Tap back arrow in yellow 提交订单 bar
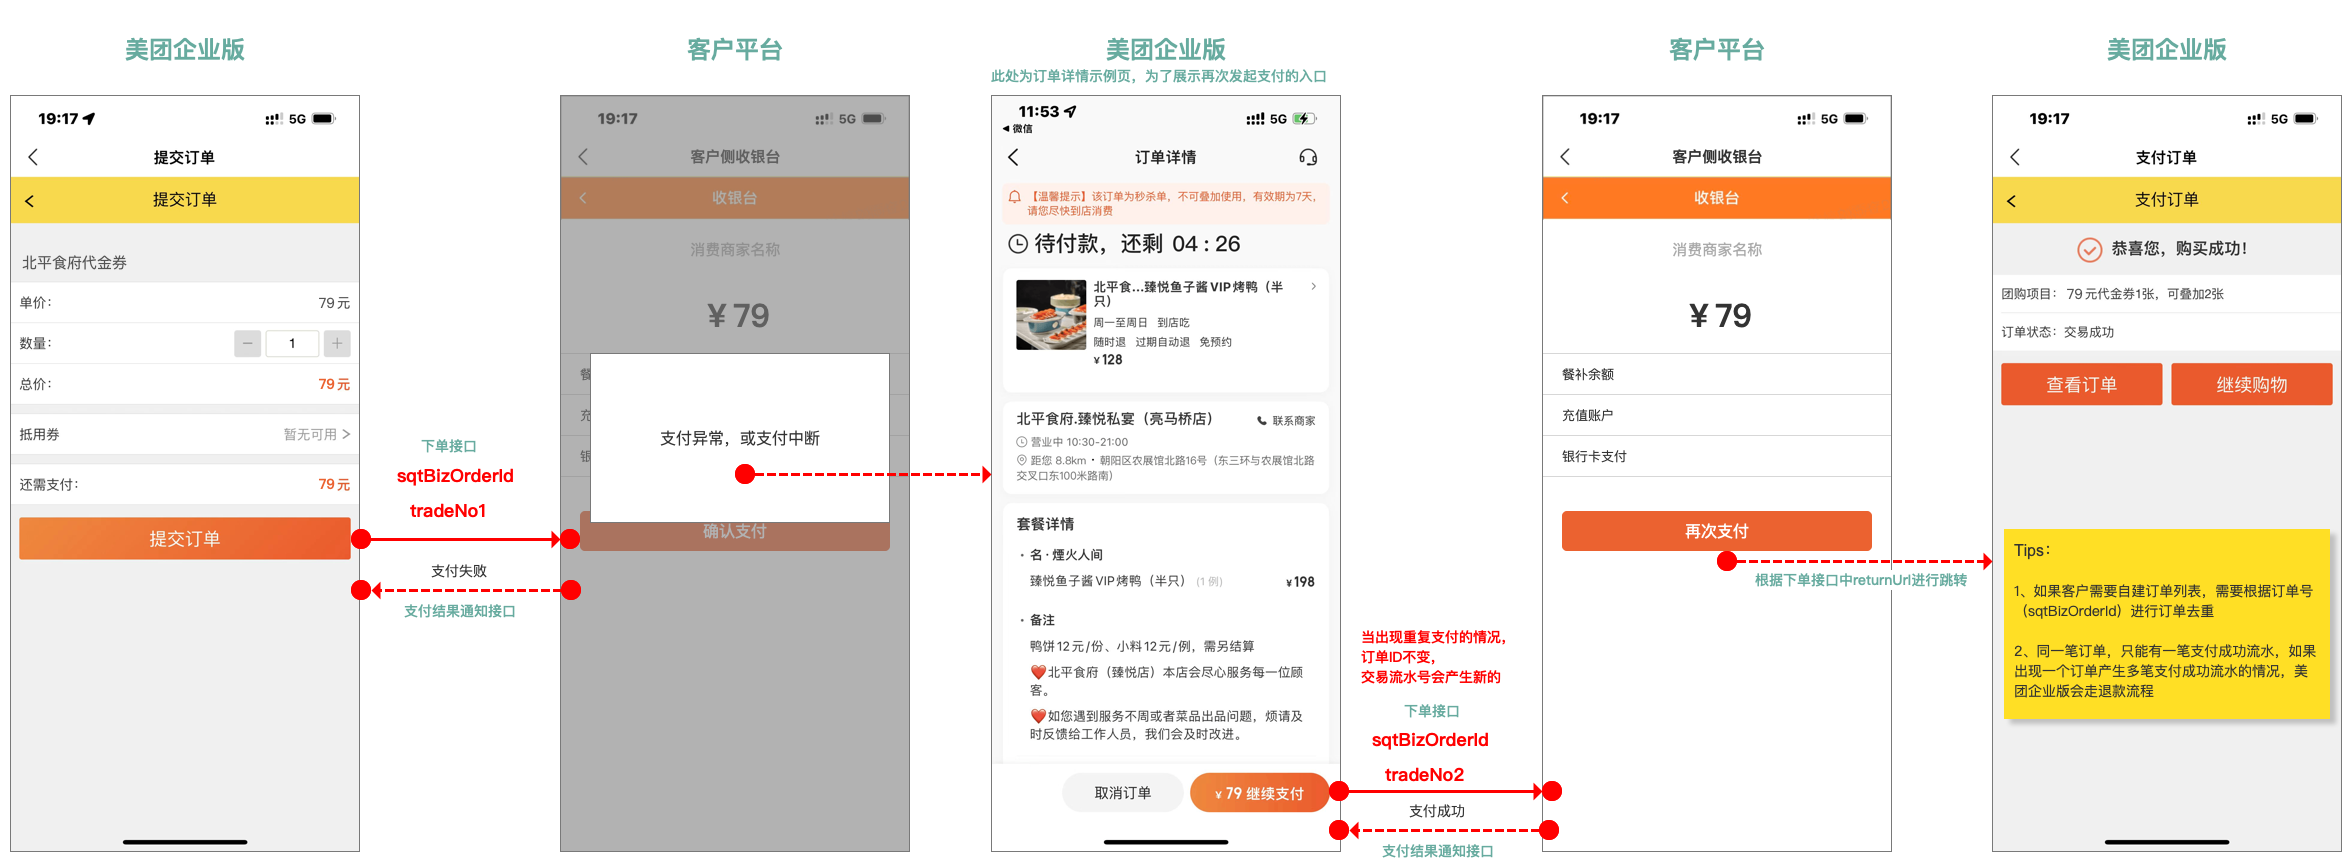This screenshot has width=2342, height=861. coord(30,201)
